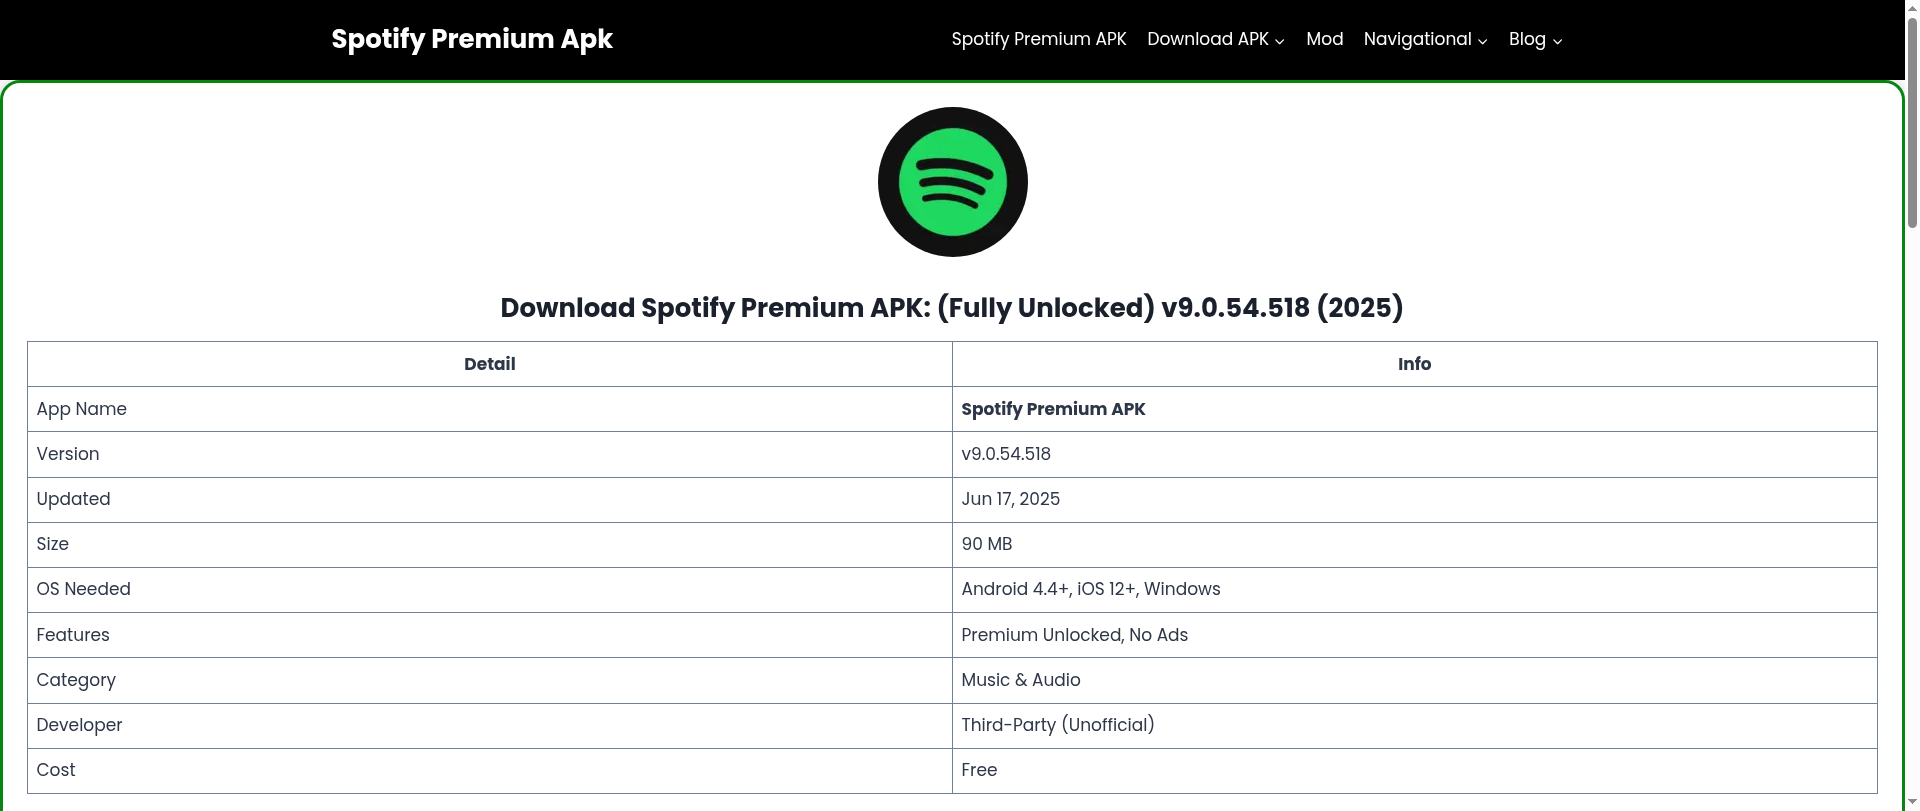Expand the Download APK dropdown chevron
The height and width of the screenshot is (811, 1920).
tap(1279, 41)
